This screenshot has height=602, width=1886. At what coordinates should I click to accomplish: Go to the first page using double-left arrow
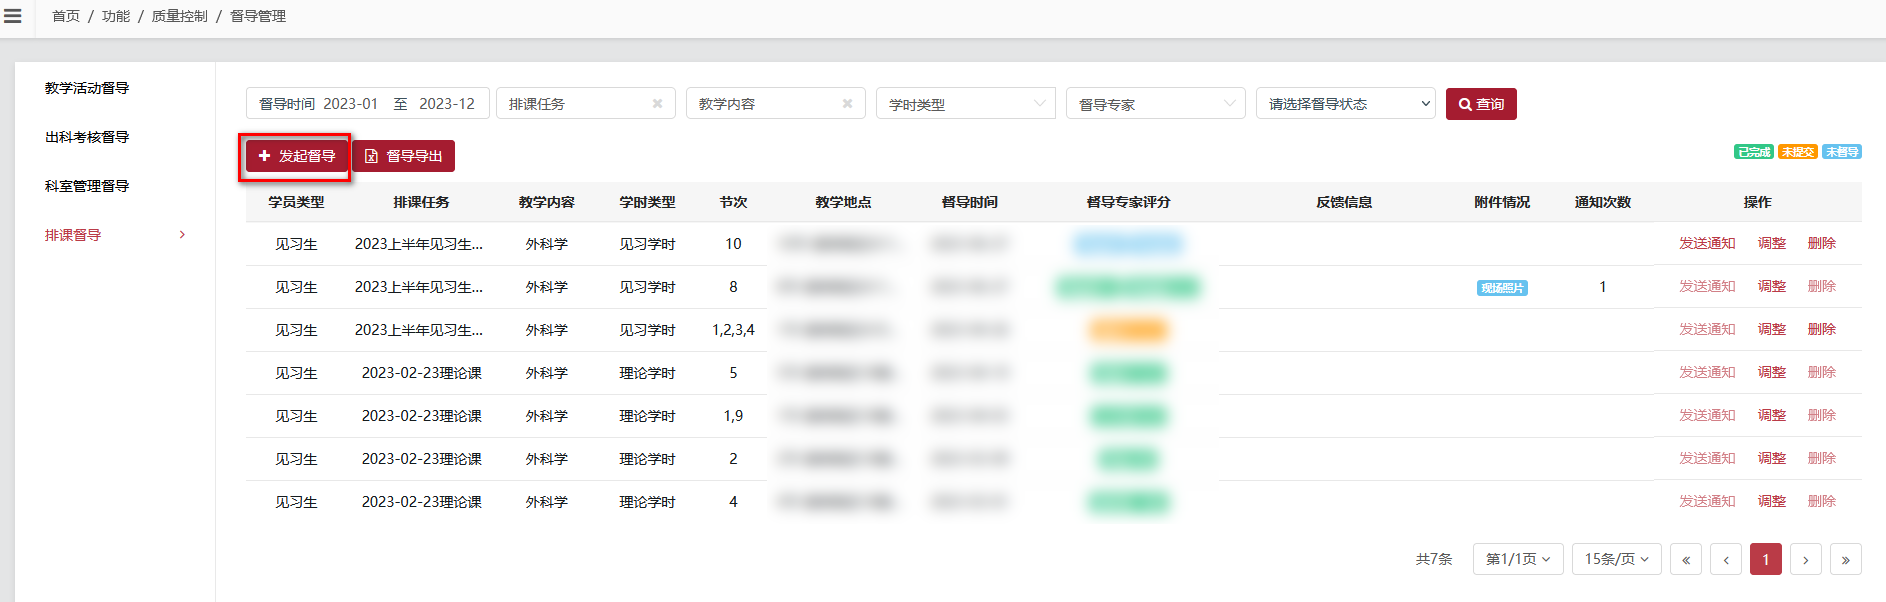[1686, 560]
